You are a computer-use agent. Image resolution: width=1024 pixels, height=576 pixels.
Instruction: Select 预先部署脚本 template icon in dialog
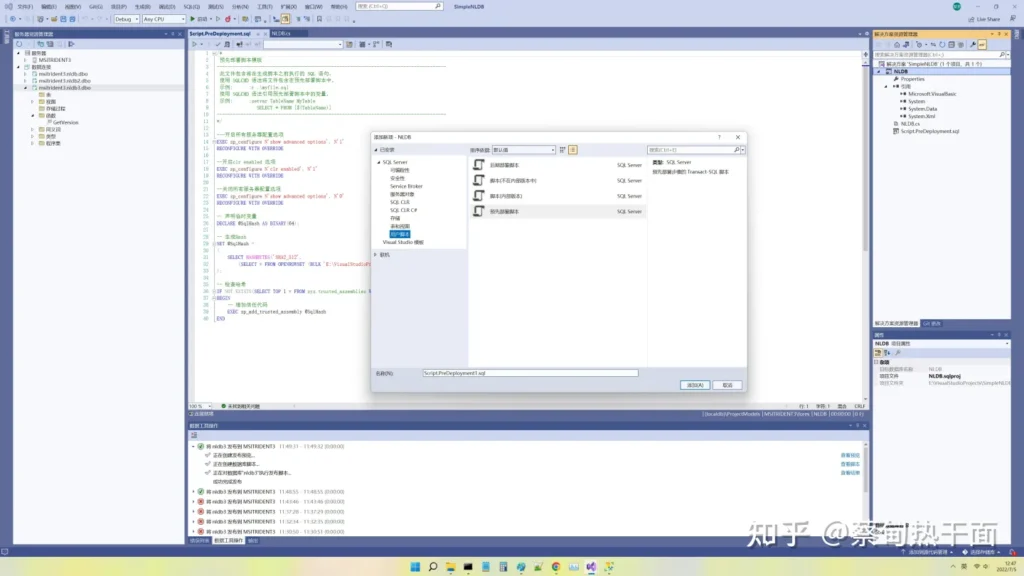click(x=479, y=211)
